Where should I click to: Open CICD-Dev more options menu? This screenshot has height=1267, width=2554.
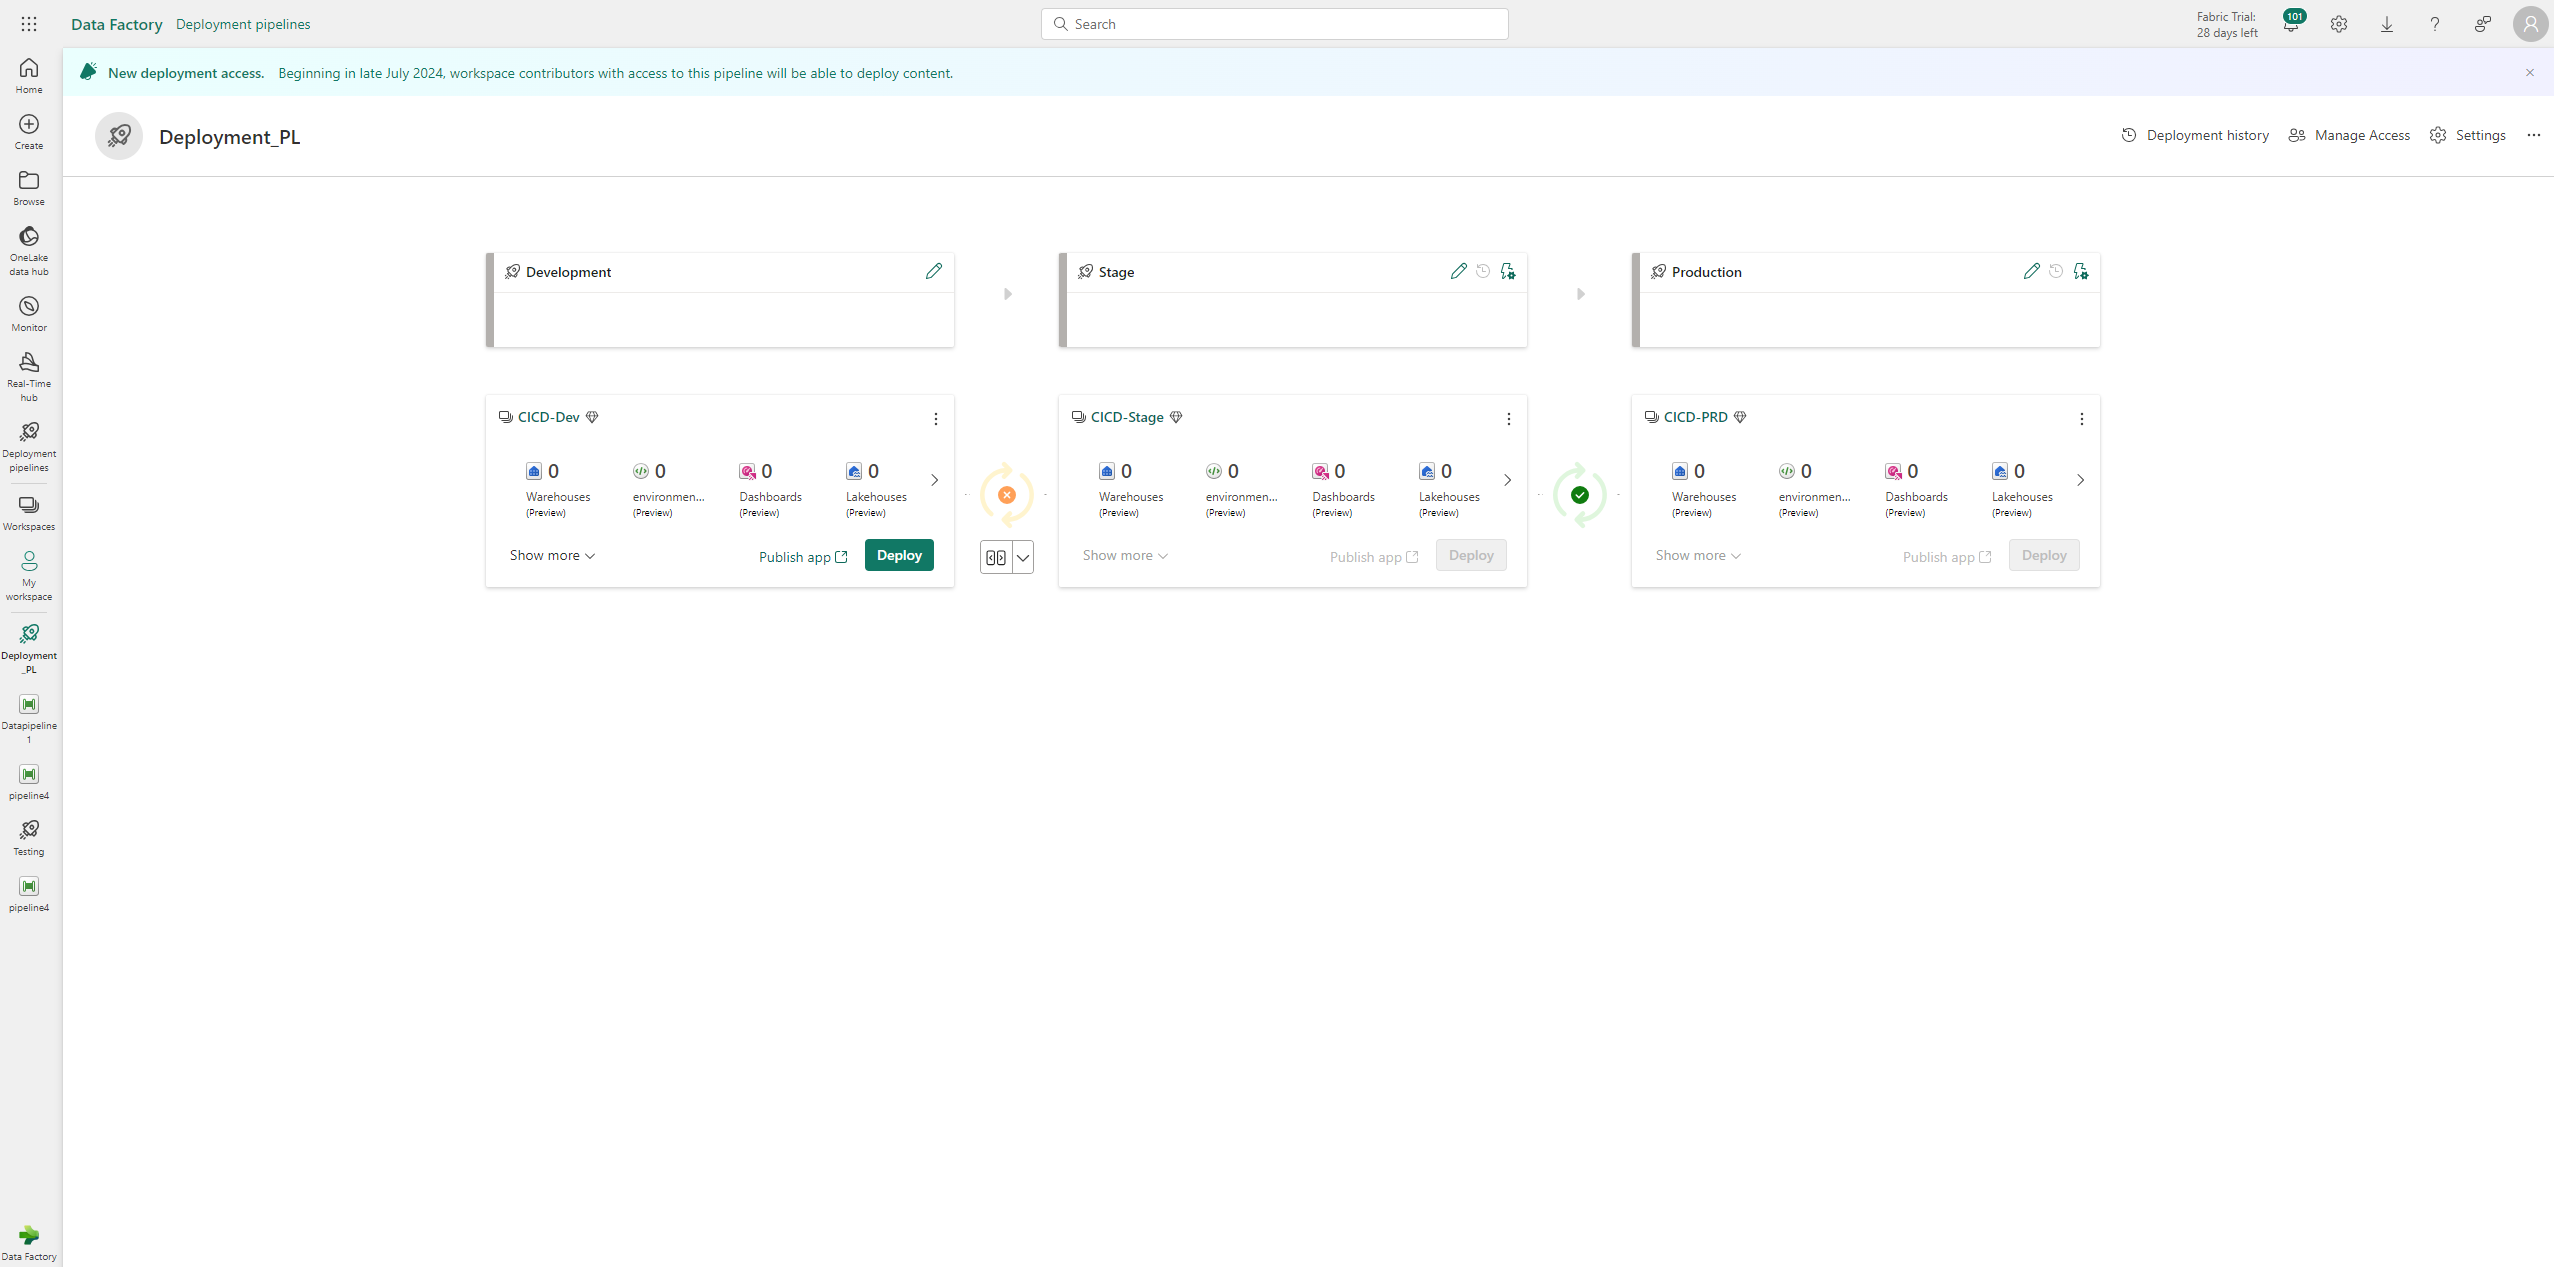(x=936, y=419)
